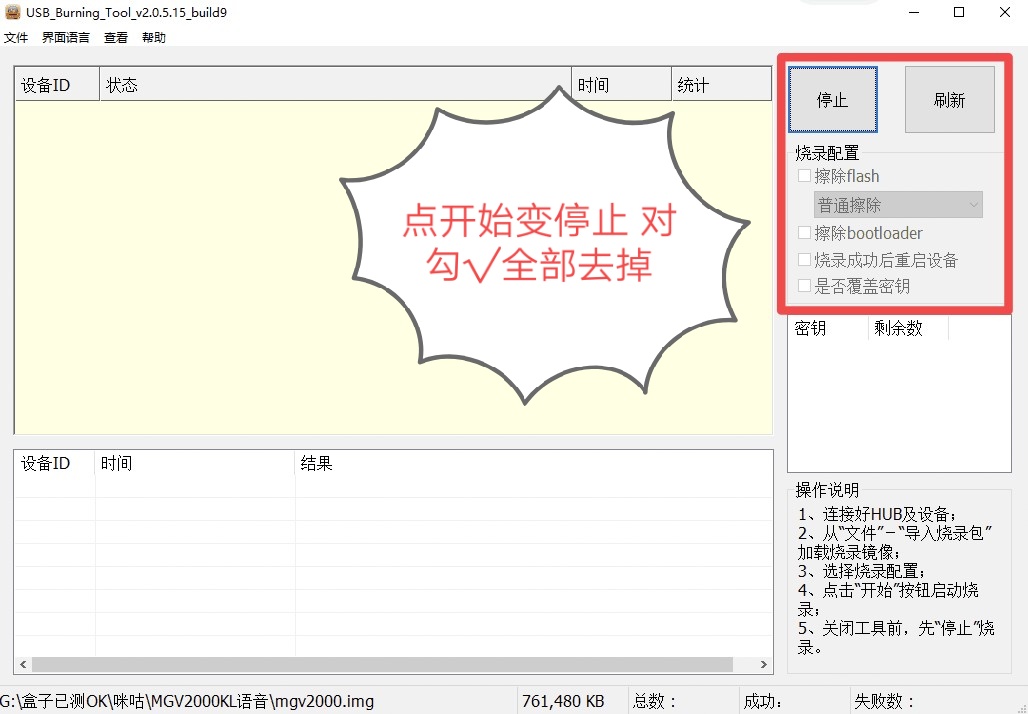
Task: Click the horizontal scrollbar right arrow
Action: point(764,663)
